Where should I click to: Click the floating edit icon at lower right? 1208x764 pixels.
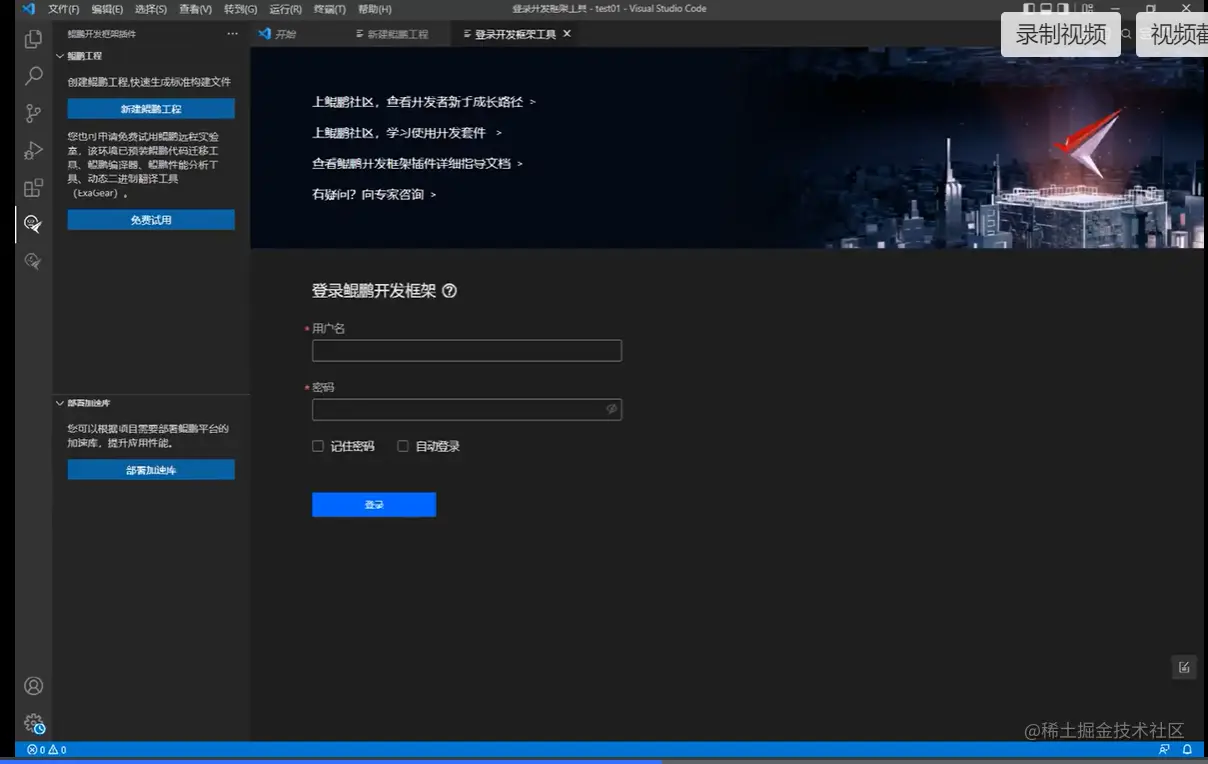click(x=1184, y=667)
